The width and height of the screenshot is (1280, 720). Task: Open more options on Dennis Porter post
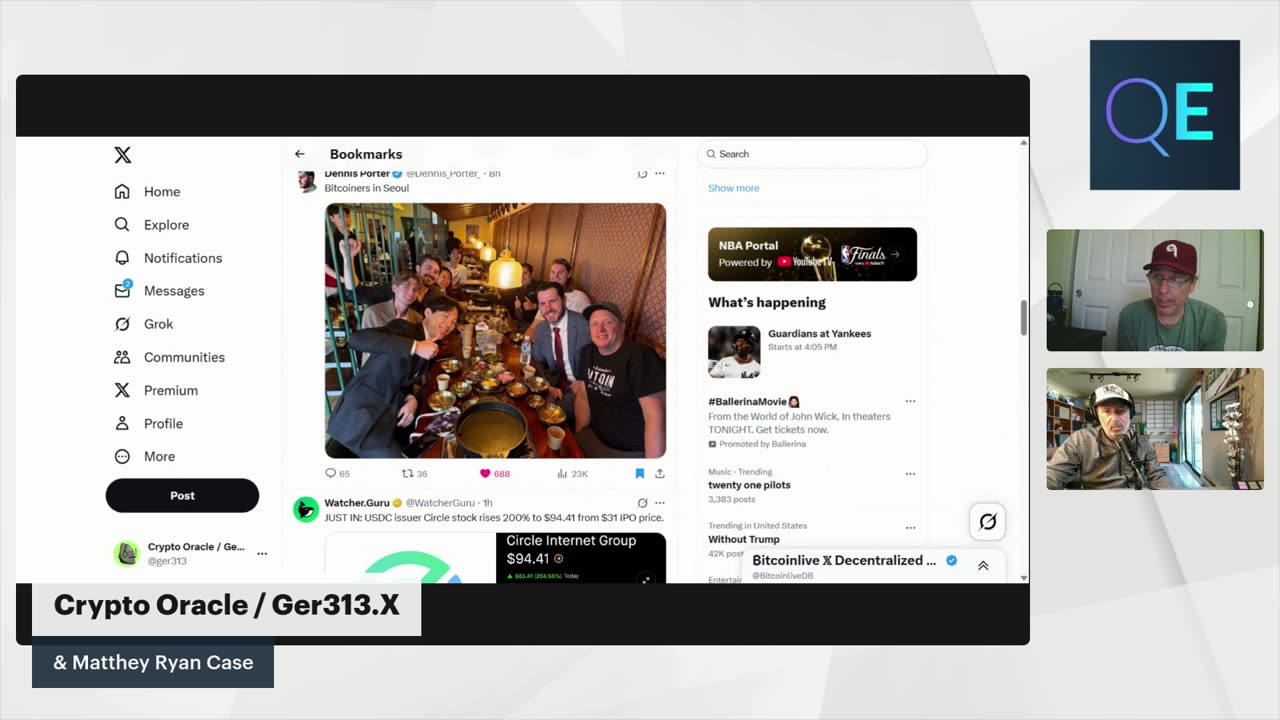click(659, 174)
